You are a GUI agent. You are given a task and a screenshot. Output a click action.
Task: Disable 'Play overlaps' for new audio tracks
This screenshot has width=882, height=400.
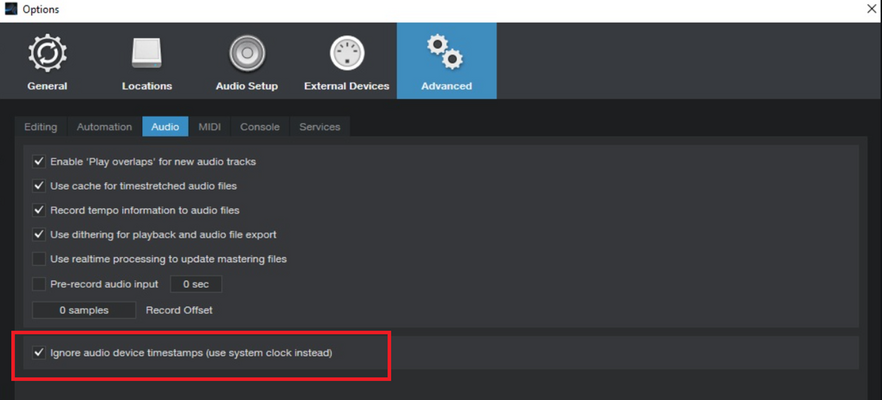pyautogui.click(x=39, y=162)
